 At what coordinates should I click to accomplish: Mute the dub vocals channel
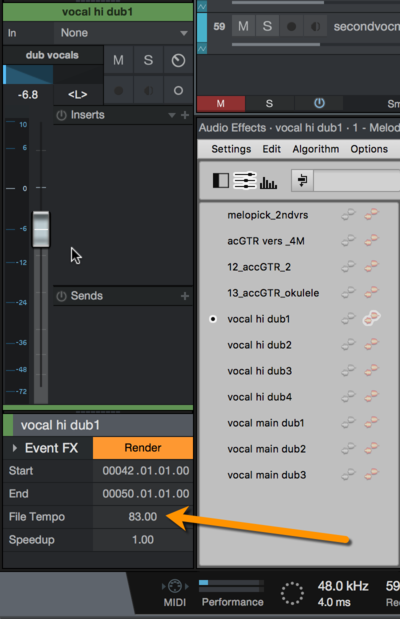coord(118,60)
